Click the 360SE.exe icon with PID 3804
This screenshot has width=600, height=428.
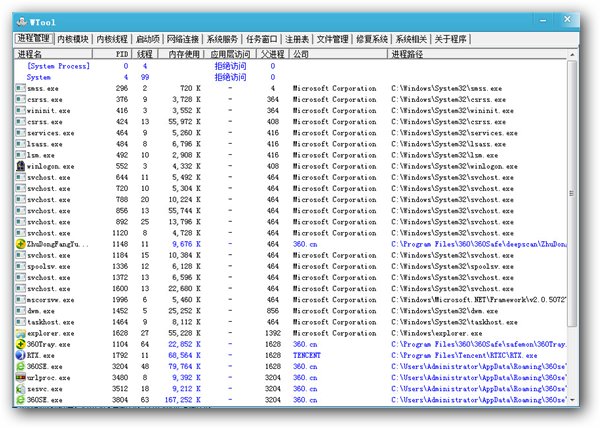[20, 400]
